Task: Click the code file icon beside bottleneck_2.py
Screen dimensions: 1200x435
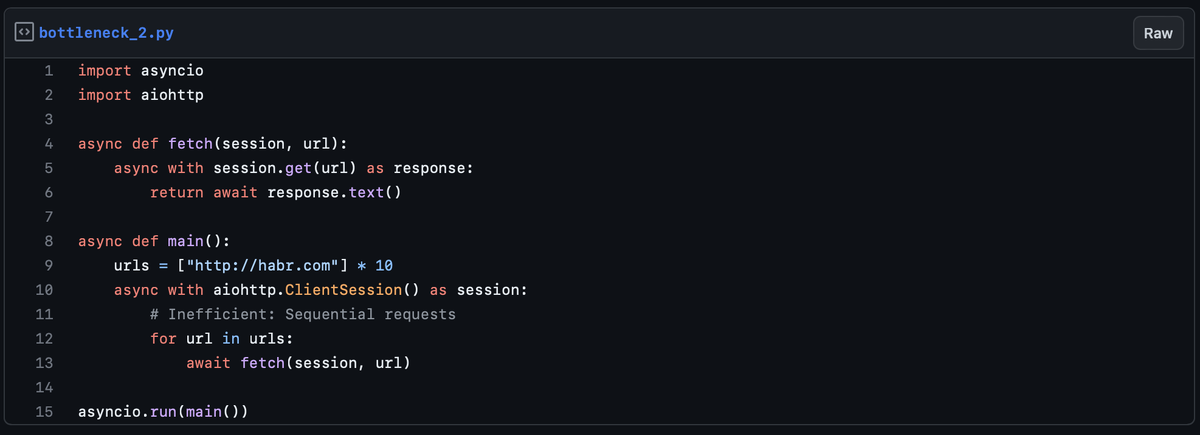Action: pyautogui.click(x=24, y=33)
